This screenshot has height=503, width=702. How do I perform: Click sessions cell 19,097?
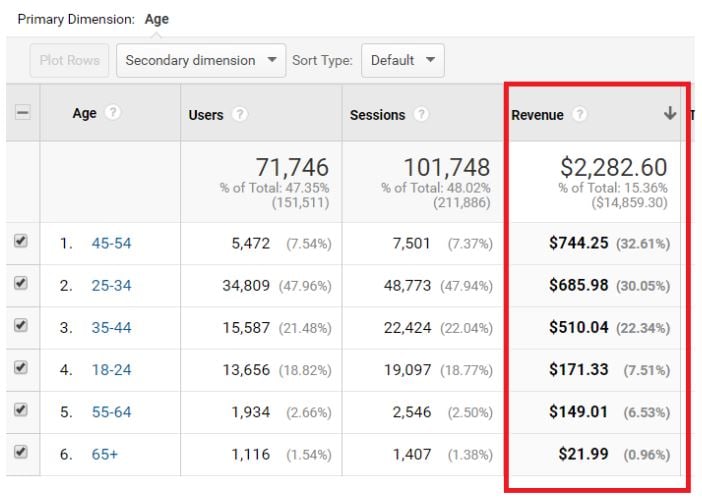point(407,370)
